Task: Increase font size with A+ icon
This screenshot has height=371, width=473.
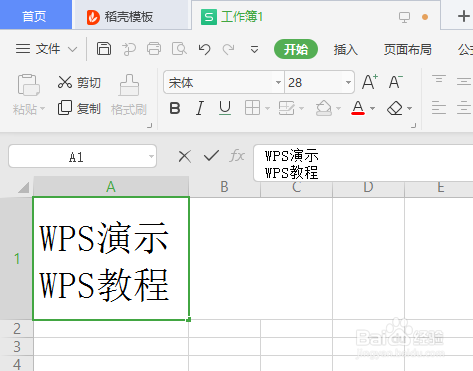Action: tap(370, 82)
